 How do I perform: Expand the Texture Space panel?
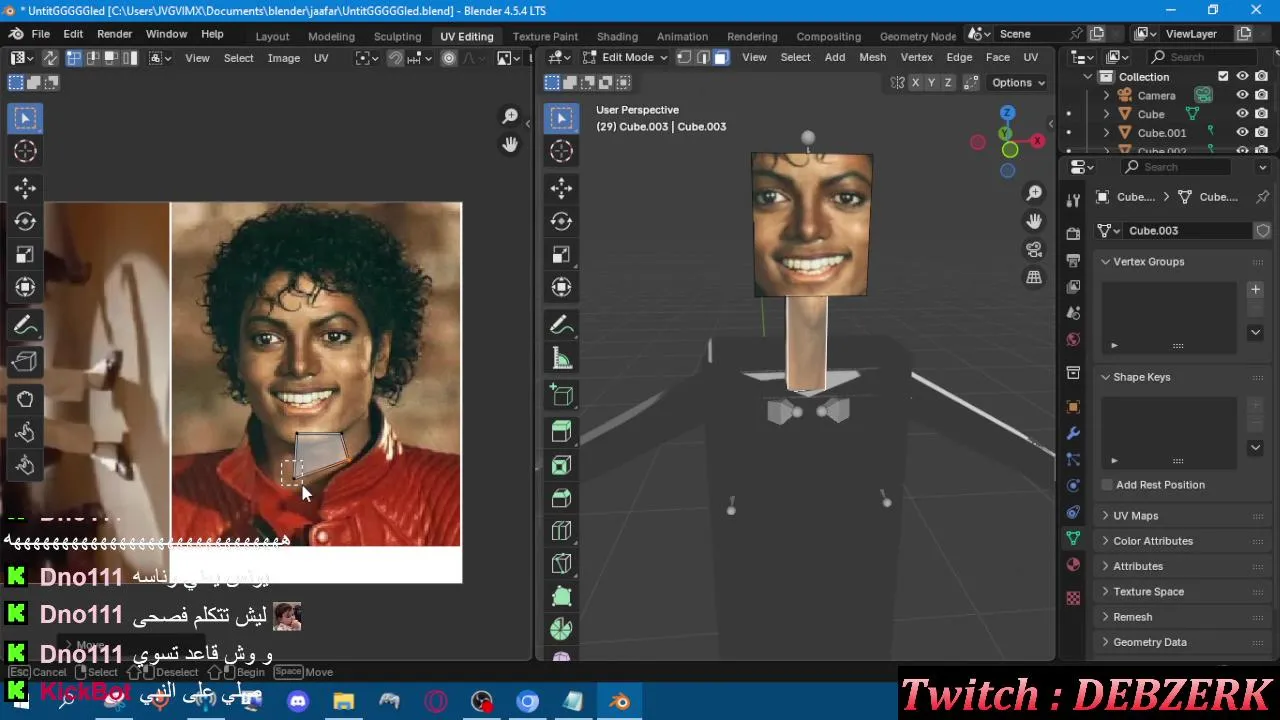tap(1106, 592)
